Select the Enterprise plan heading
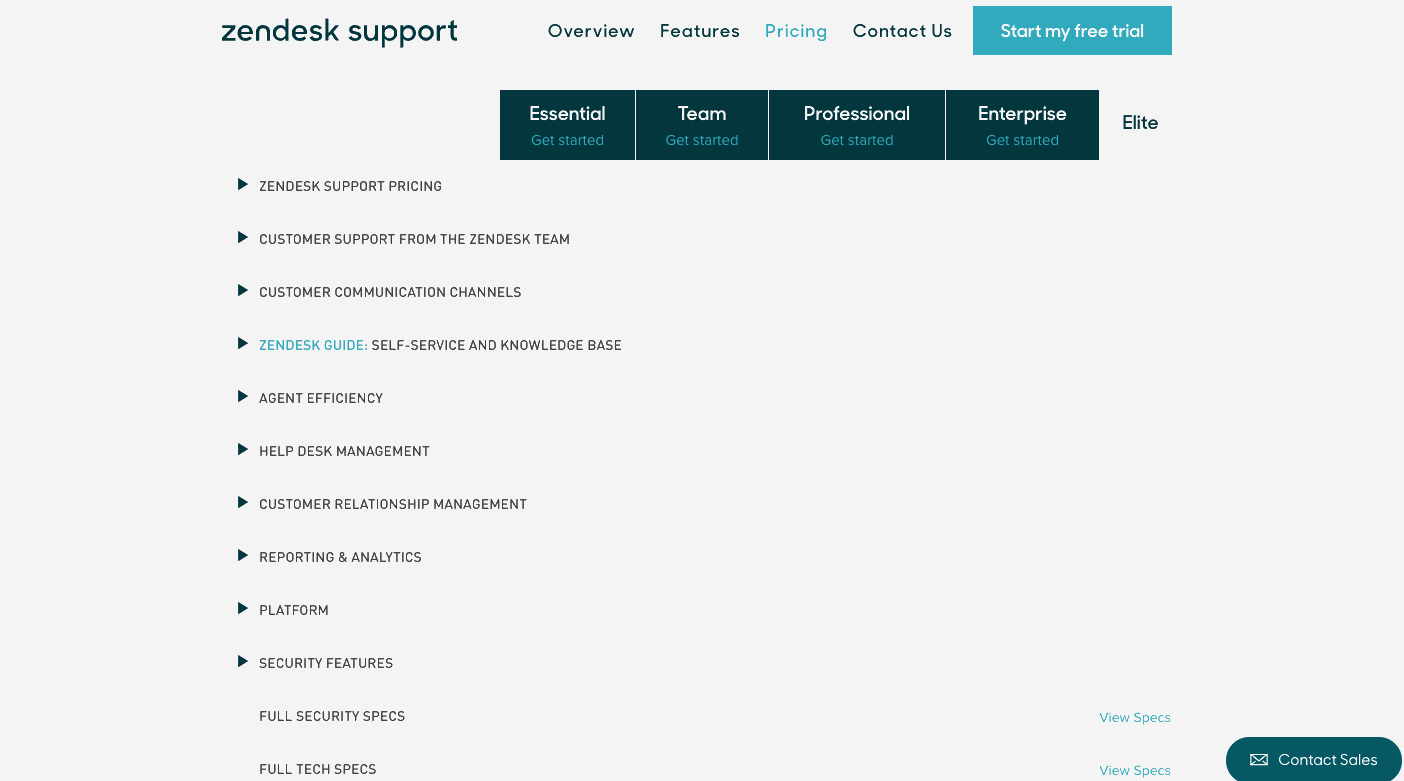 (x=1022, y=114)
